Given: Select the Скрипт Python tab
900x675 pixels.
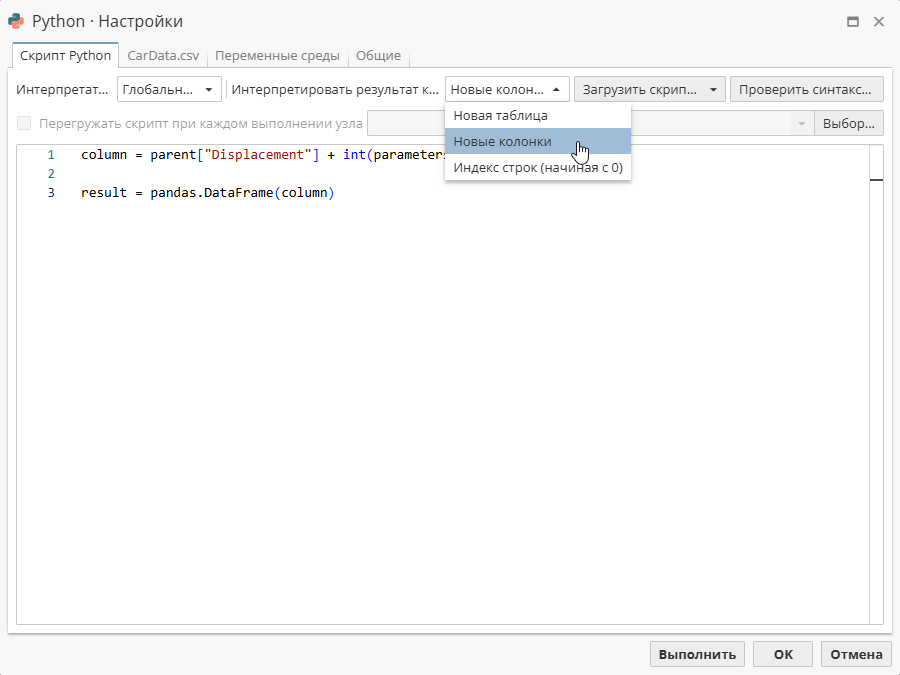Looking at the screenshot, I should click(x=65, y=55).
